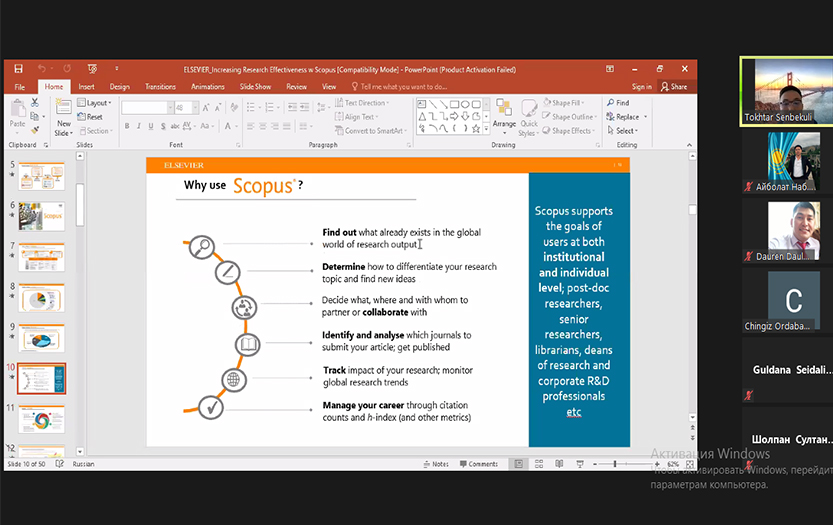The width and height of the screenshot is (833, 525).
Task: Open the Select dropdown in Editing
Action: click(x=622, y=131)
